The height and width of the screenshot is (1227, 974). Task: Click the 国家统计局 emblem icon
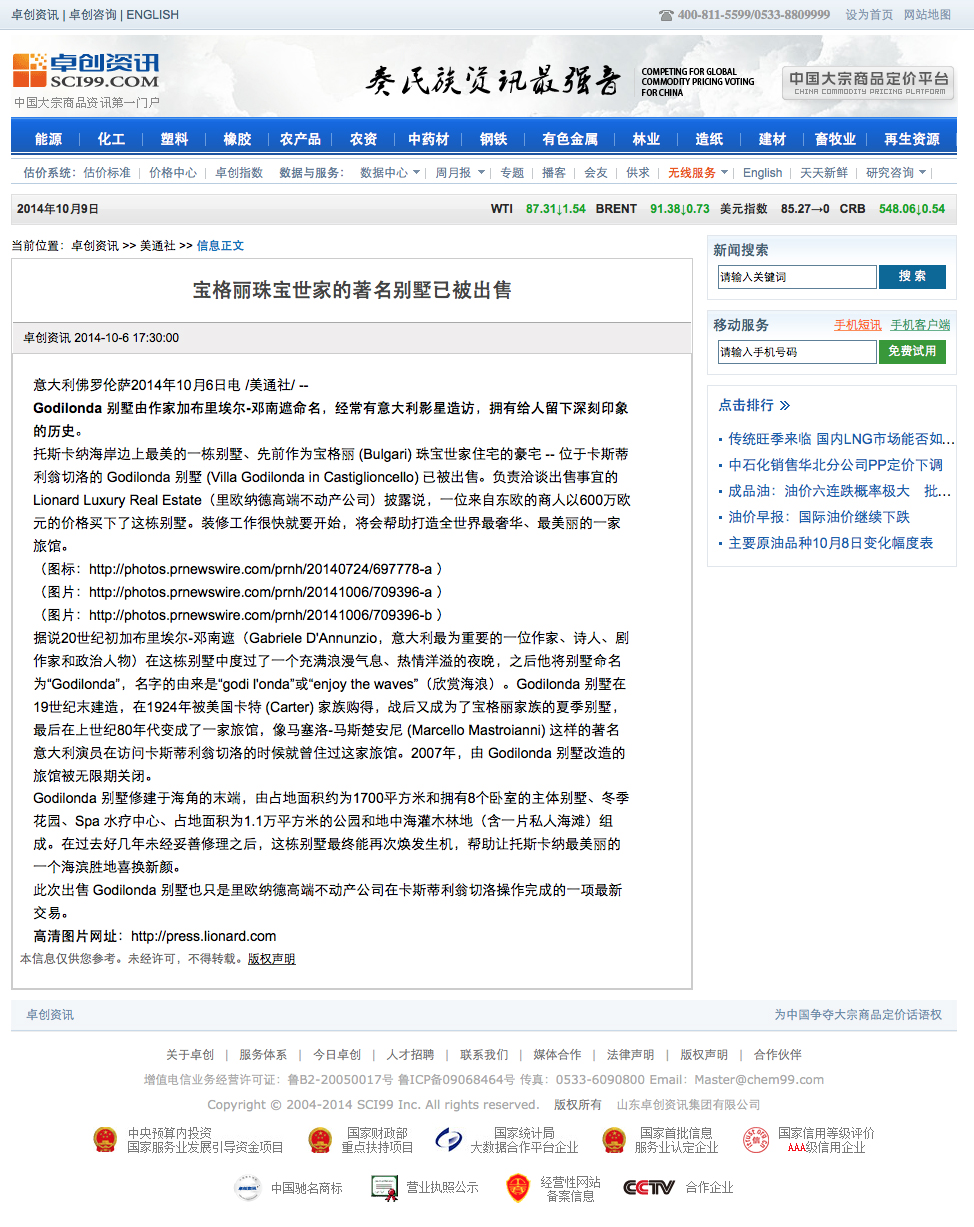click(x=449, y=1140)
